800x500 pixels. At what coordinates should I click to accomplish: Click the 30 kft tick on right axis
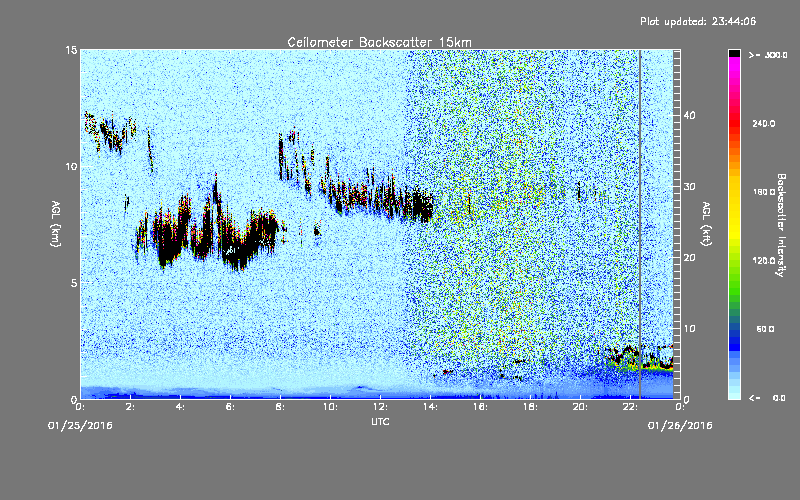(689, 186)
